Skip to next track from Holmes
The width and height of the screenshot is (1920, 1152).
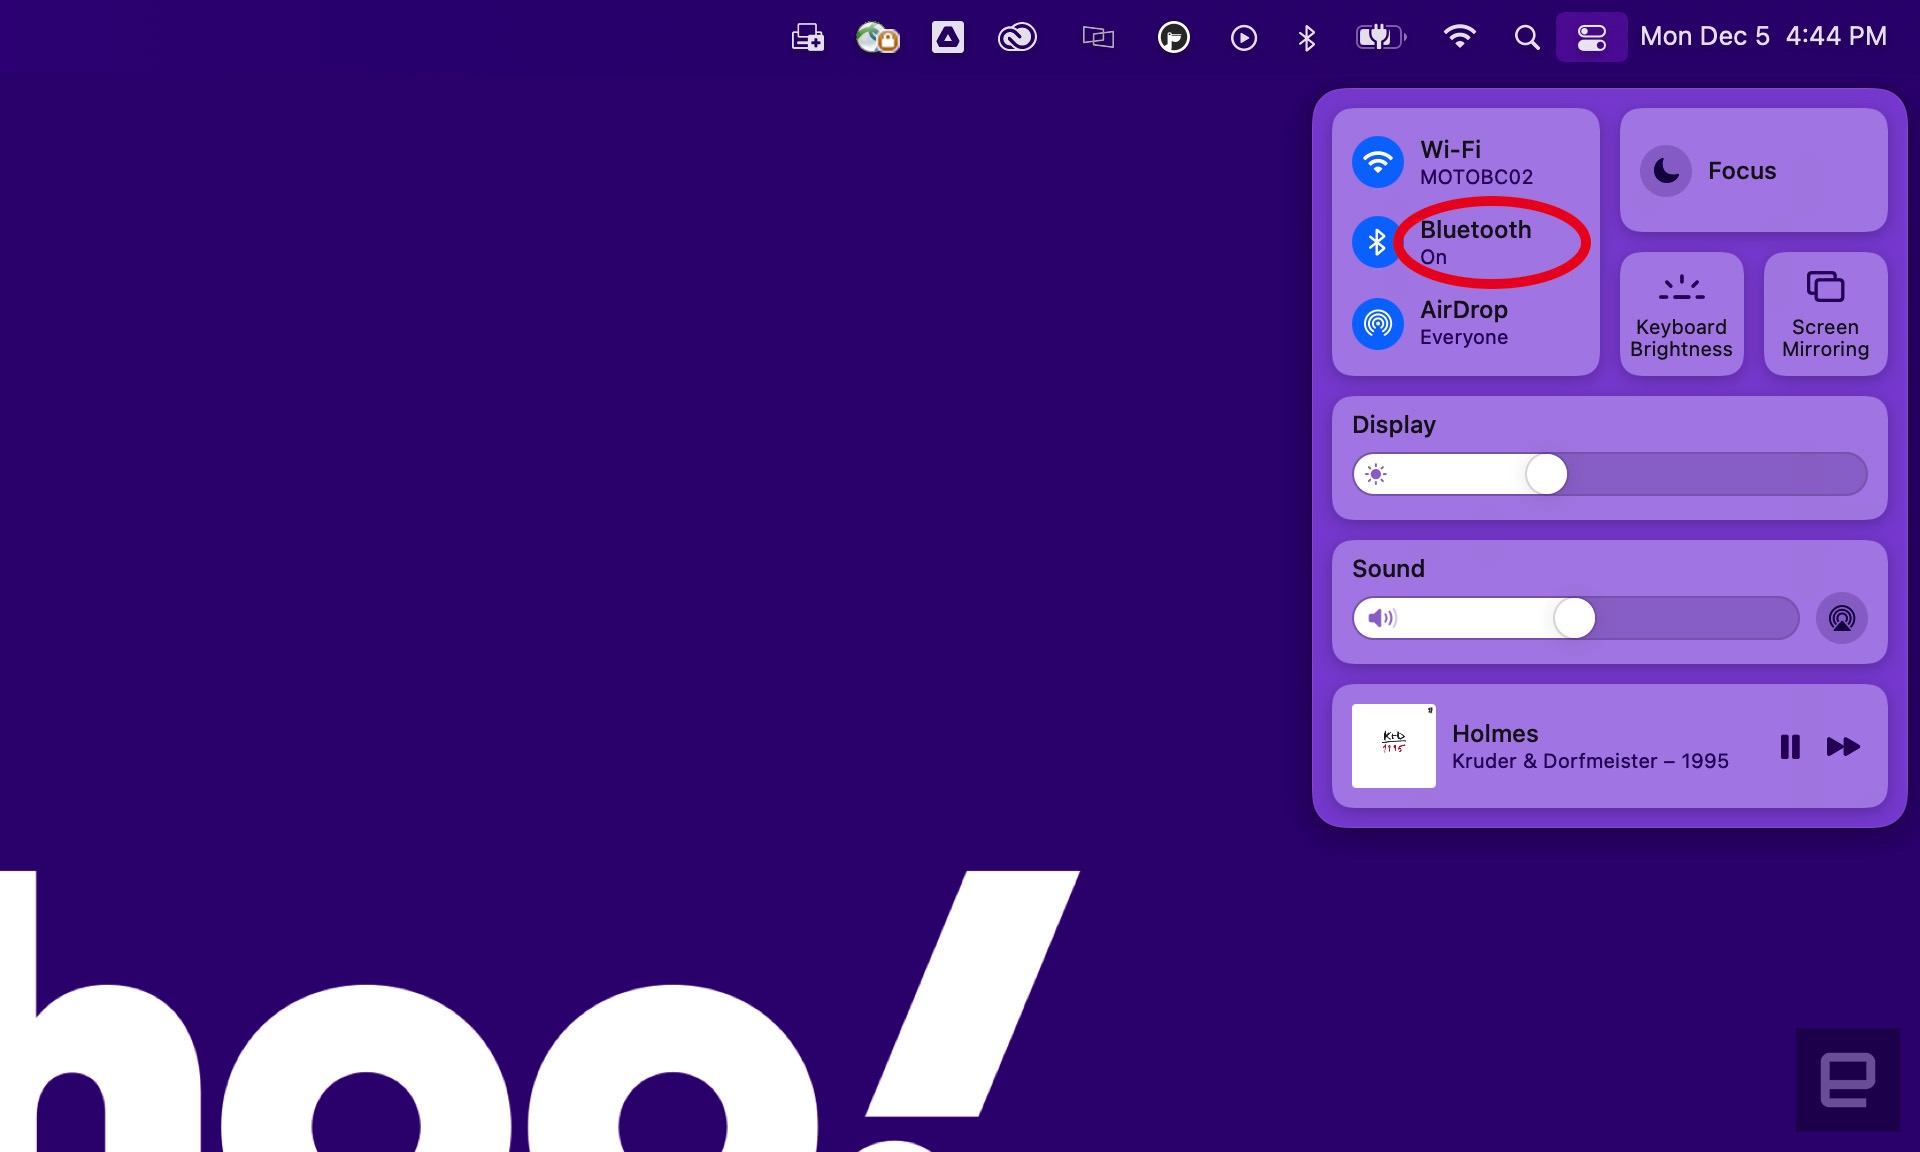tap(1845, 745)
